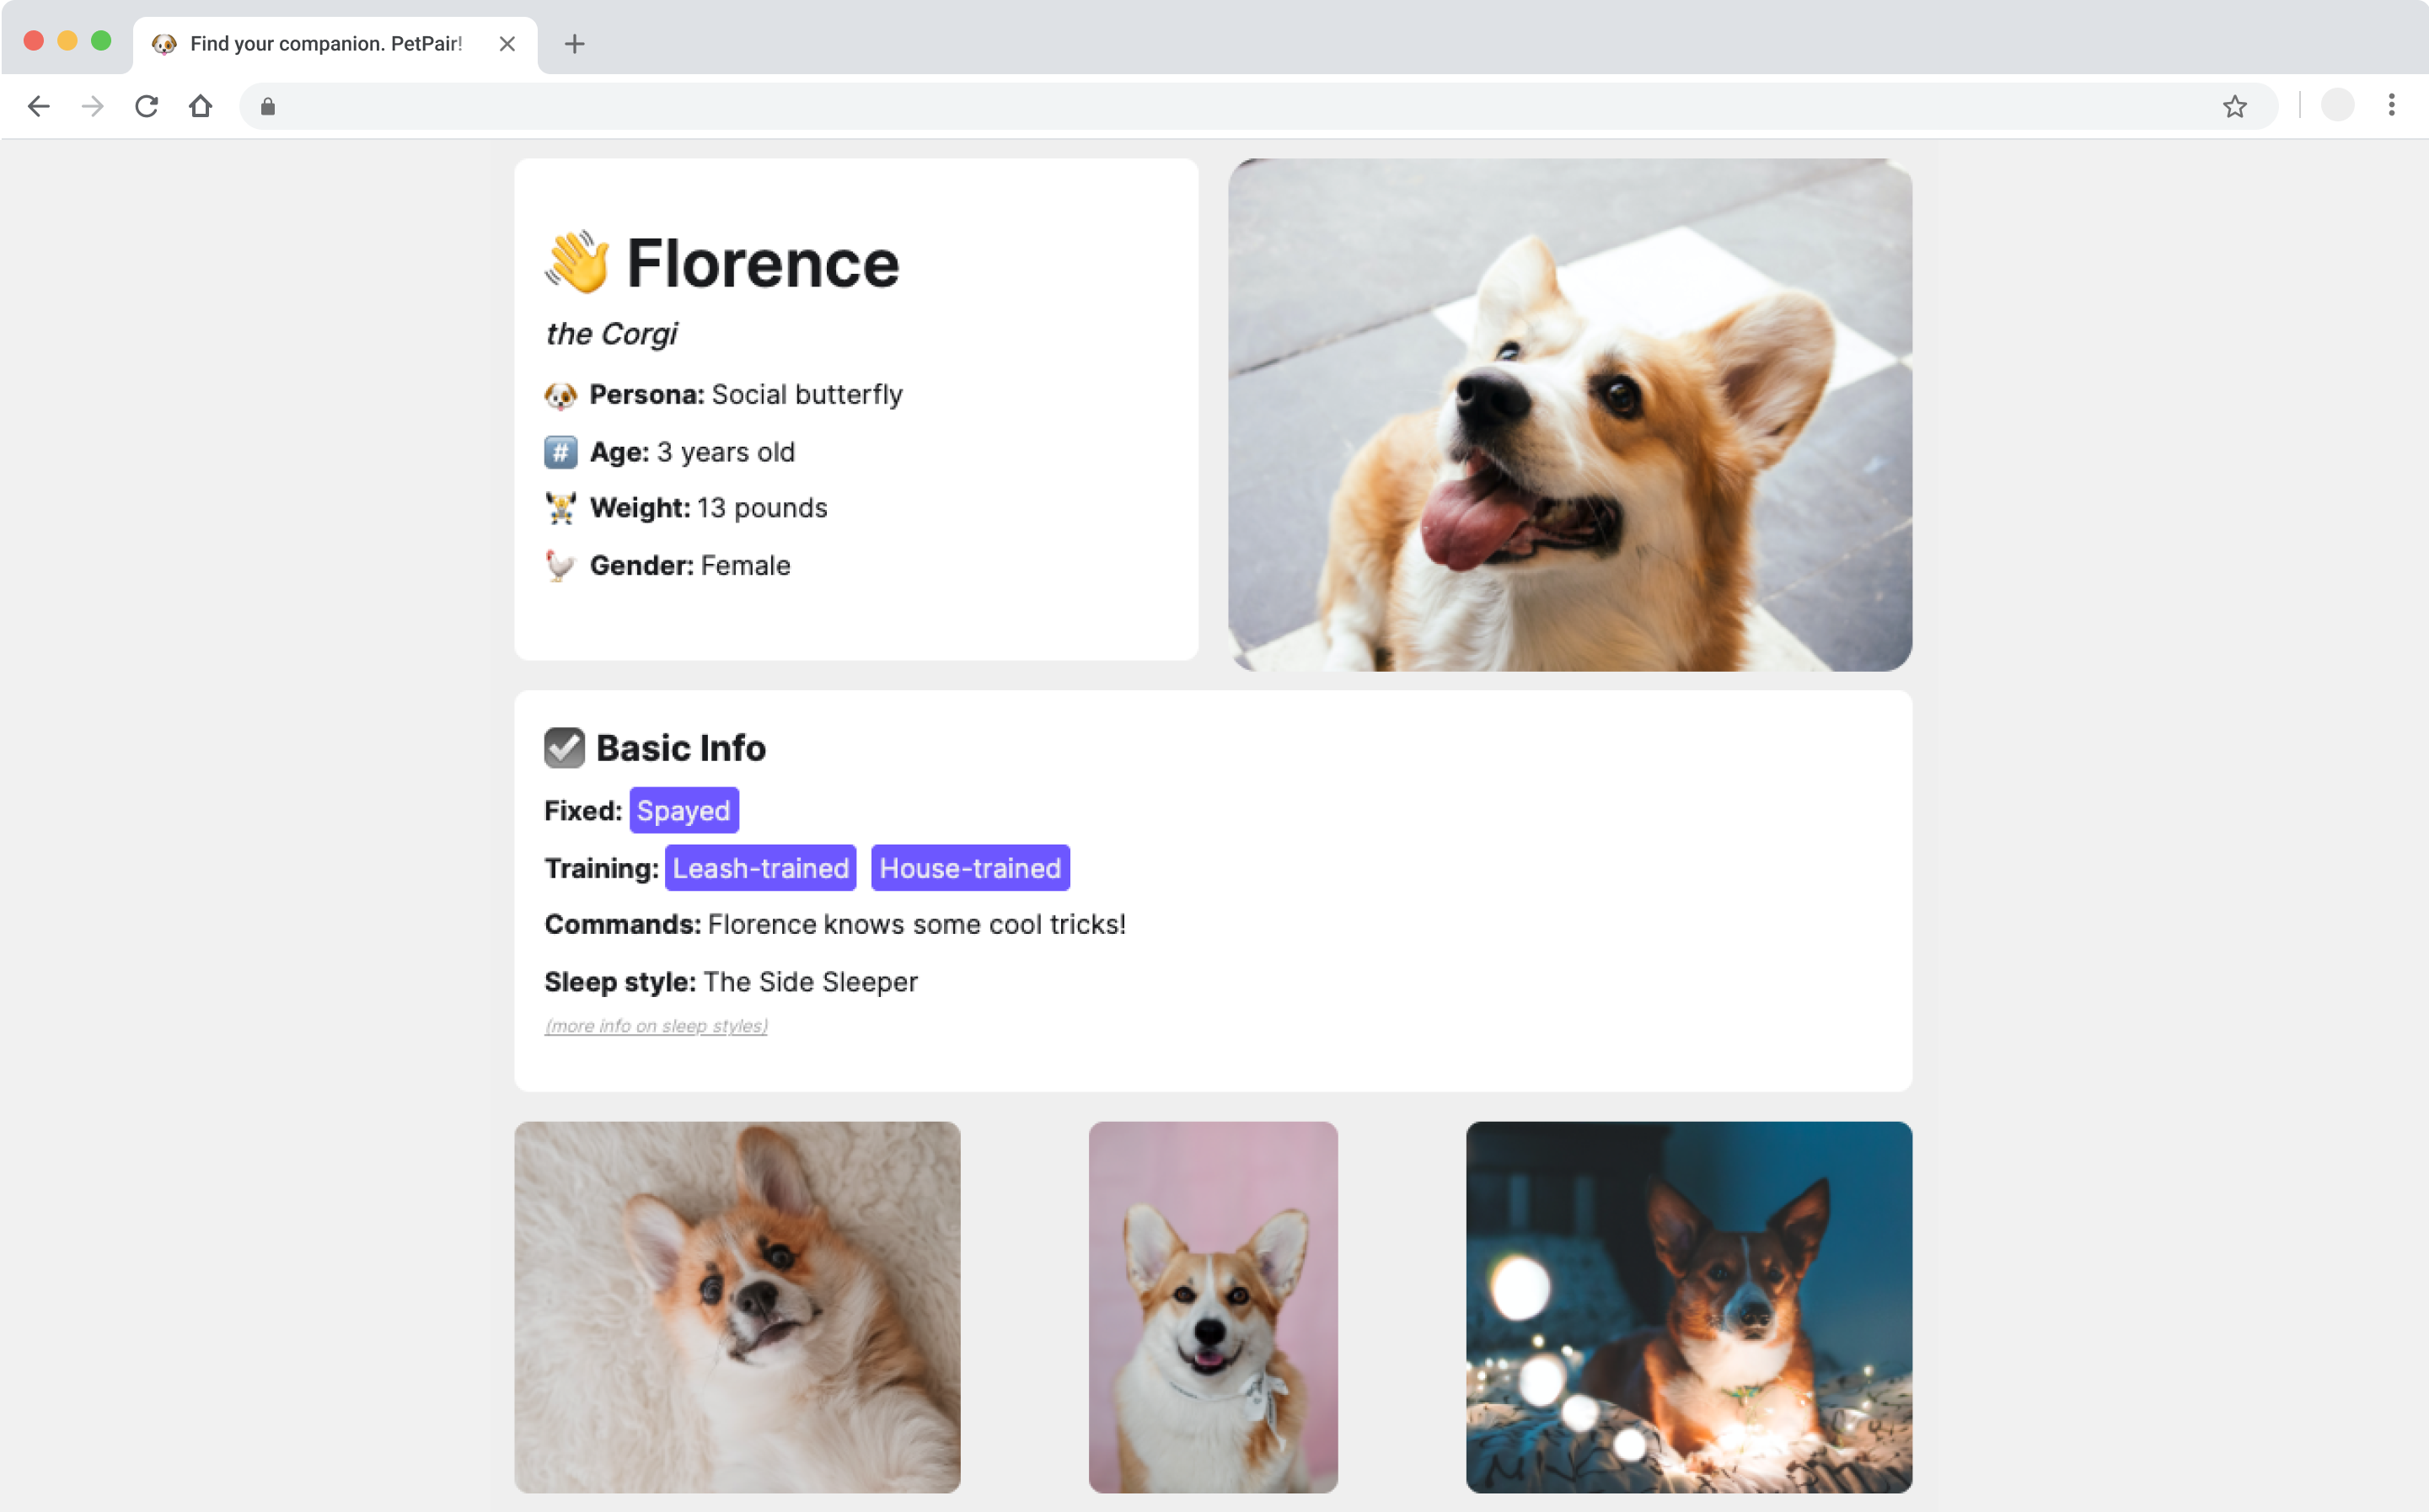Toggle the Basic Info checkbox
Image resolution: width=2429 pixels, height=1512 pixels.
pyautogui.click(x=564, y=747)
